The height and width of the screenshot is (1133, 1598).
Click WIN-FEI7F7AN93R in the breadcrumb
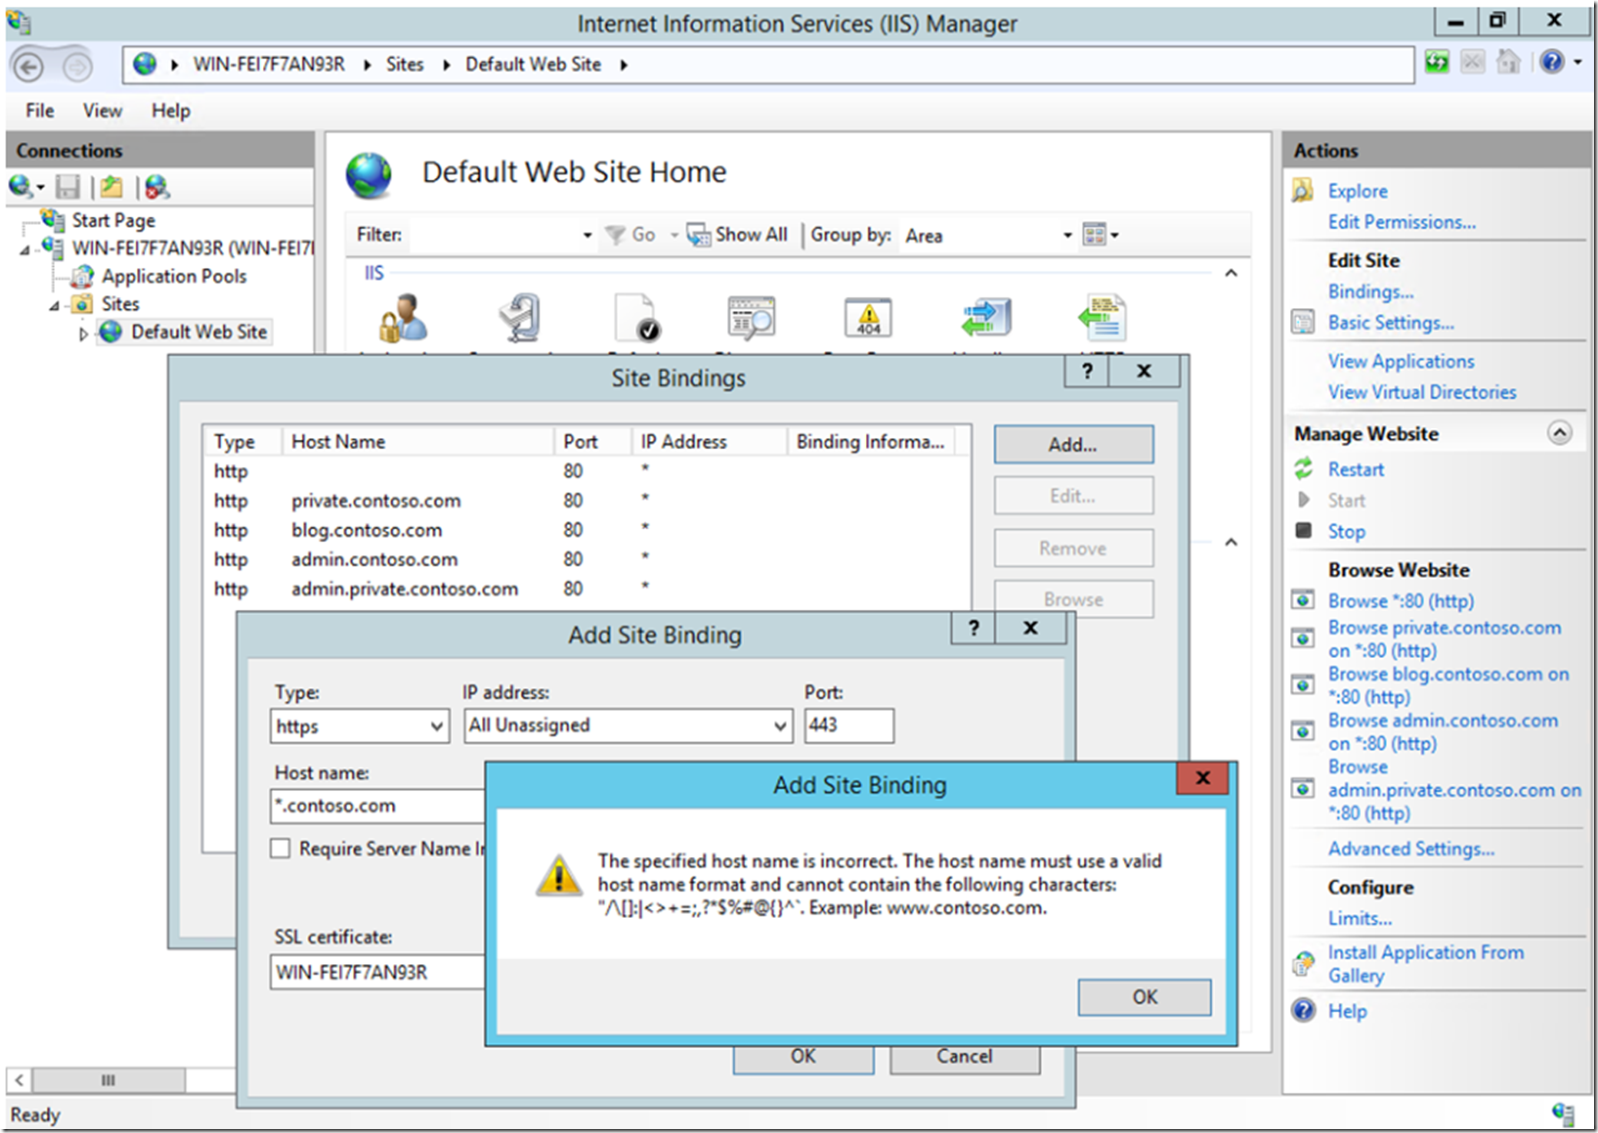click(x=269, y=64)
